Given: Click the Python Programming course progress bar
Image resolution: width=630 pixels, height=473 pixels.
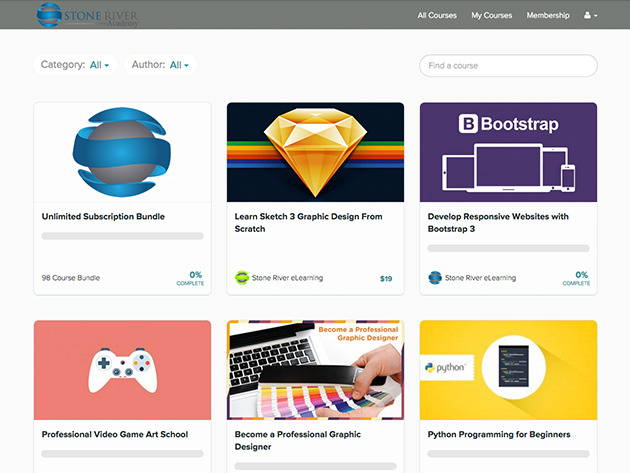Looking at the screenshot, I should [x=508, y=454].
